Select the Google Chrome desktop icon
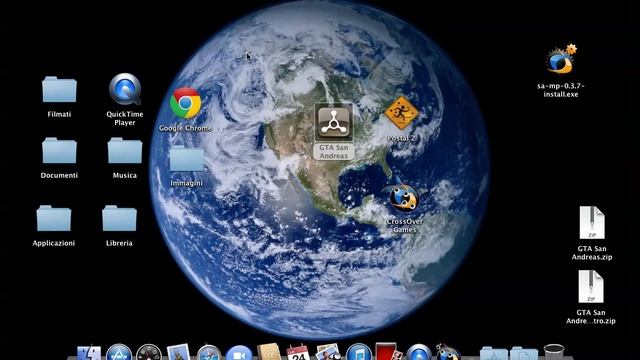Image resolution: width=640 pixels, height=360 pixels. point(185,103)
